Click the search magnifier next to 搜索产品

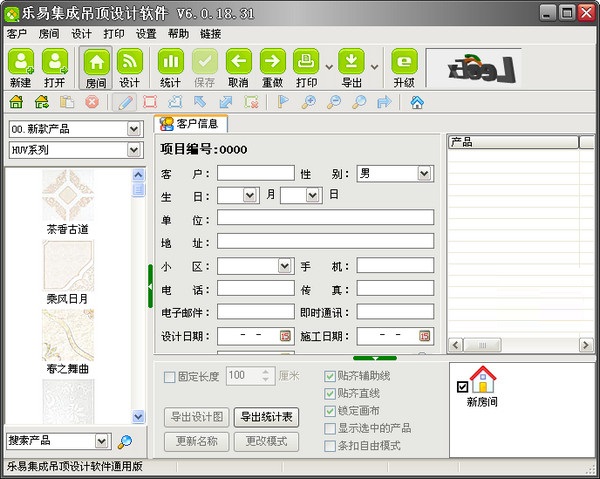click(125, 442)
